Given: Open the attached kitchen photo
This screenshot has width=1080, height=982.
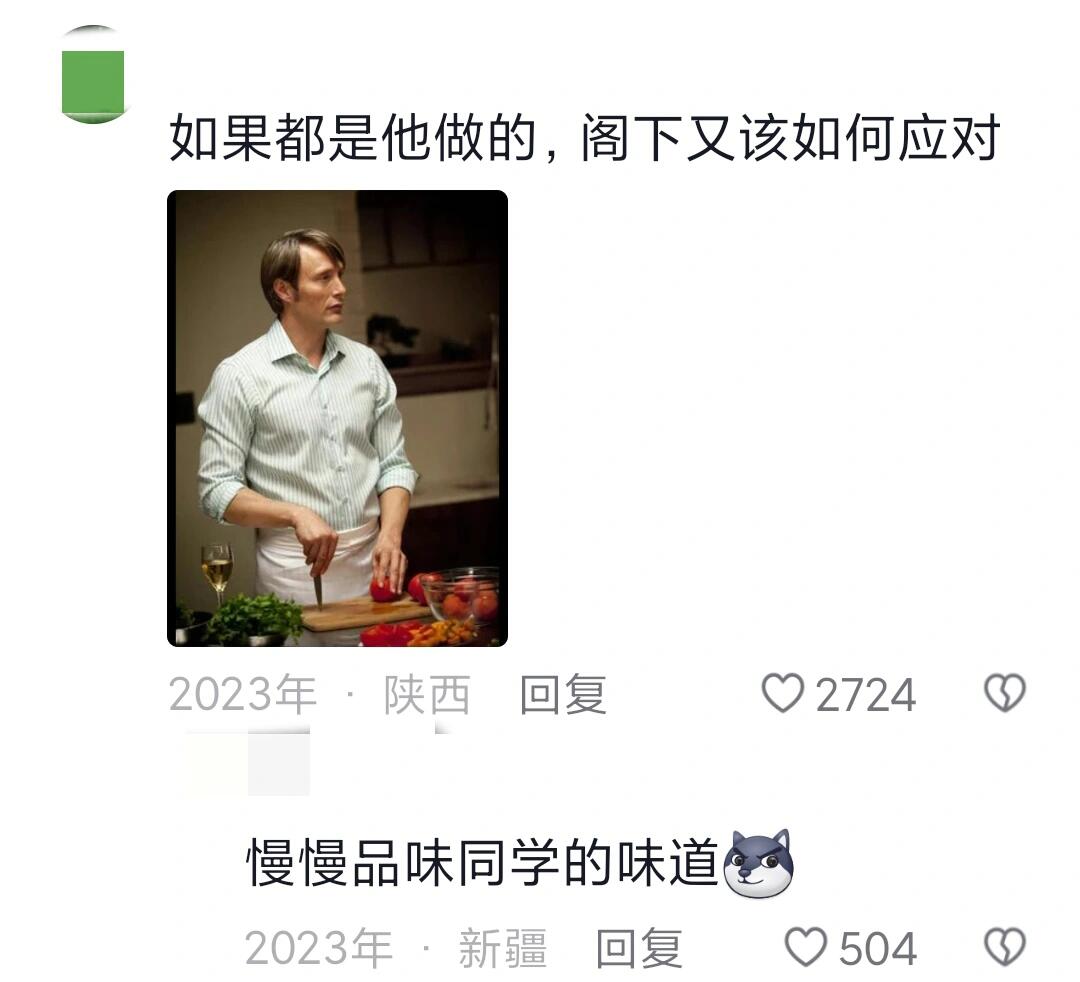Looking at the screenshot, I should [338, 418].
